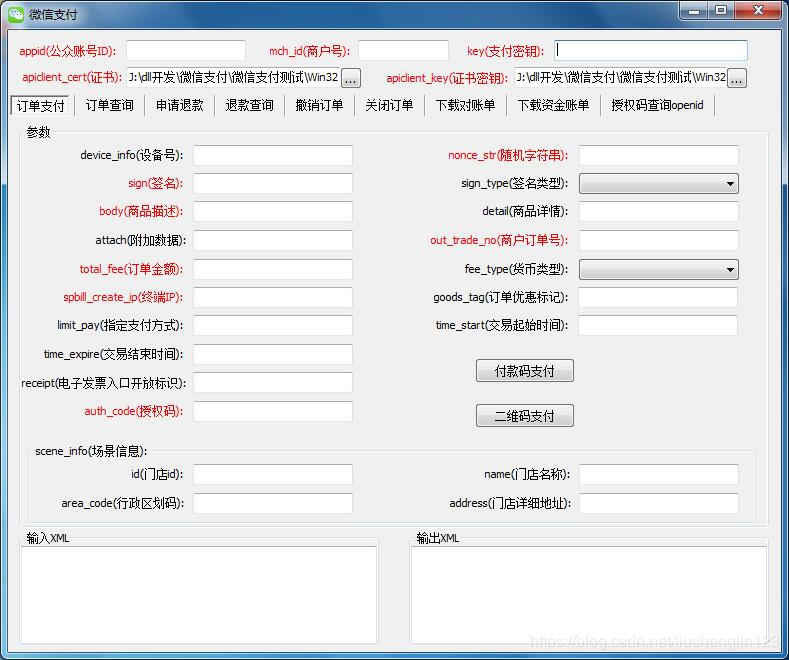Focus the total_fee input field
Image resolution: width=789 pixels, height=660 pixels.
coord(273,269)
